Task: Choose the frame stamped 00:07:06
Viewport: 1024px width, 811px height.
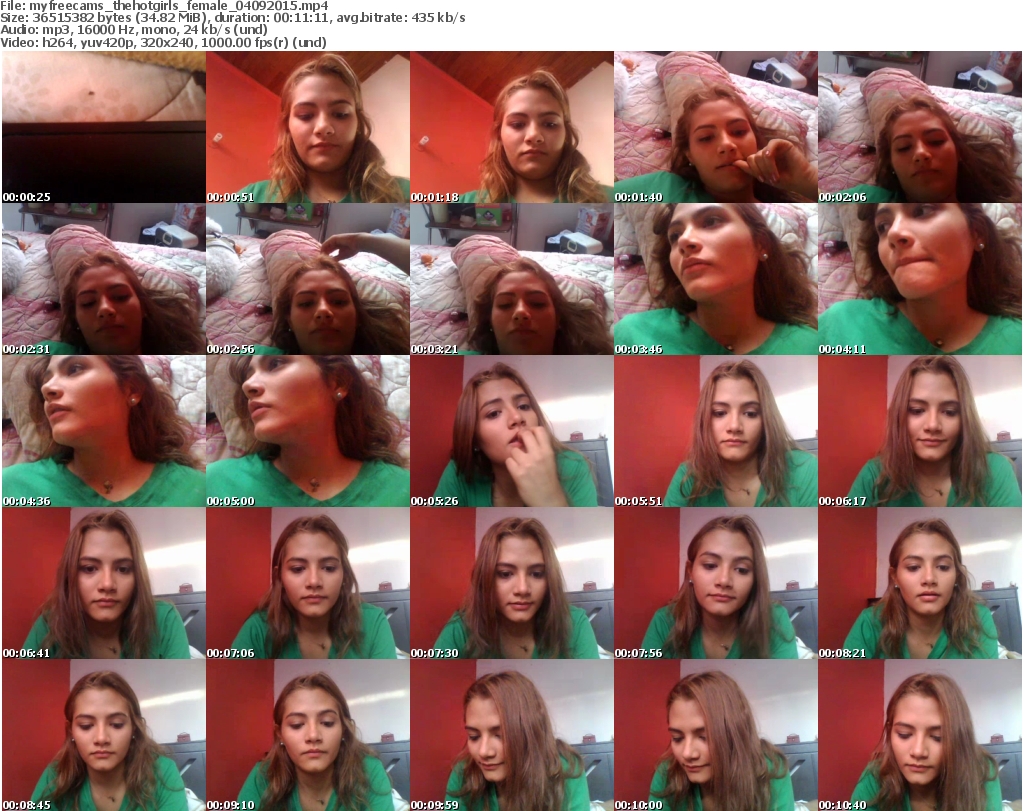Action: 308,583
